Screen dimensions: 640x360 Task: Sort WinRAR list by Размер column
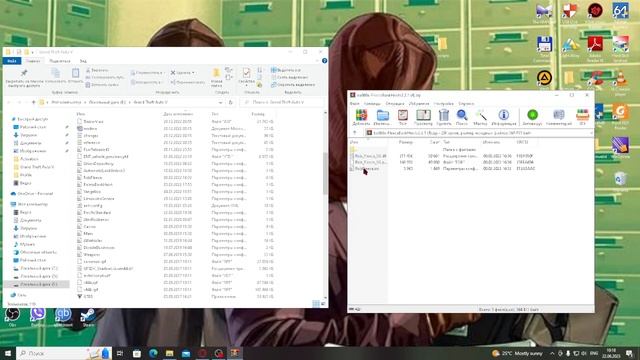406,142
